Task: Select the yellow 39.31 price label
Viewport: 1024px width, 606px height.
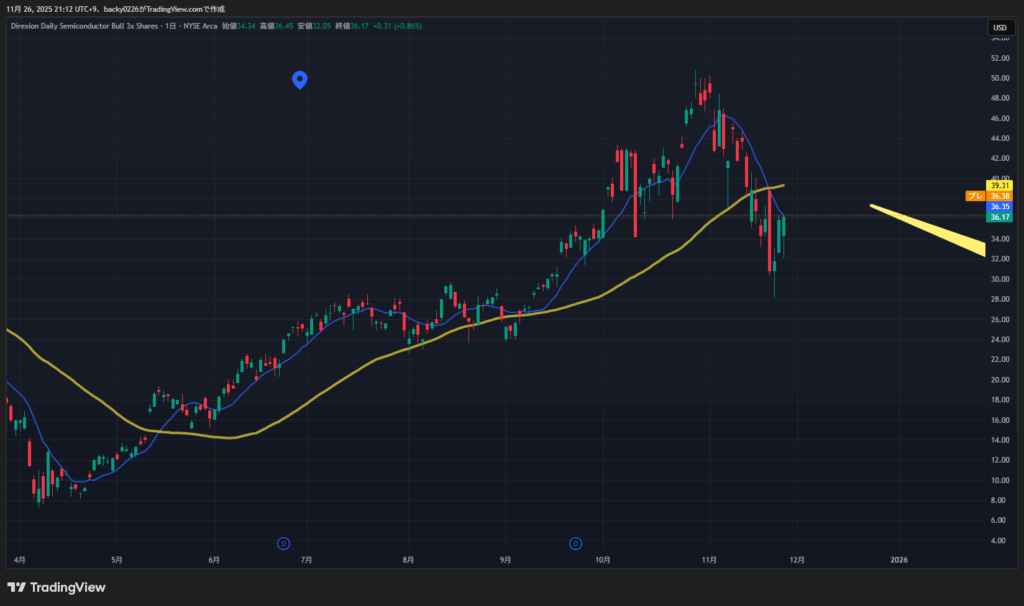Action: 999,186
